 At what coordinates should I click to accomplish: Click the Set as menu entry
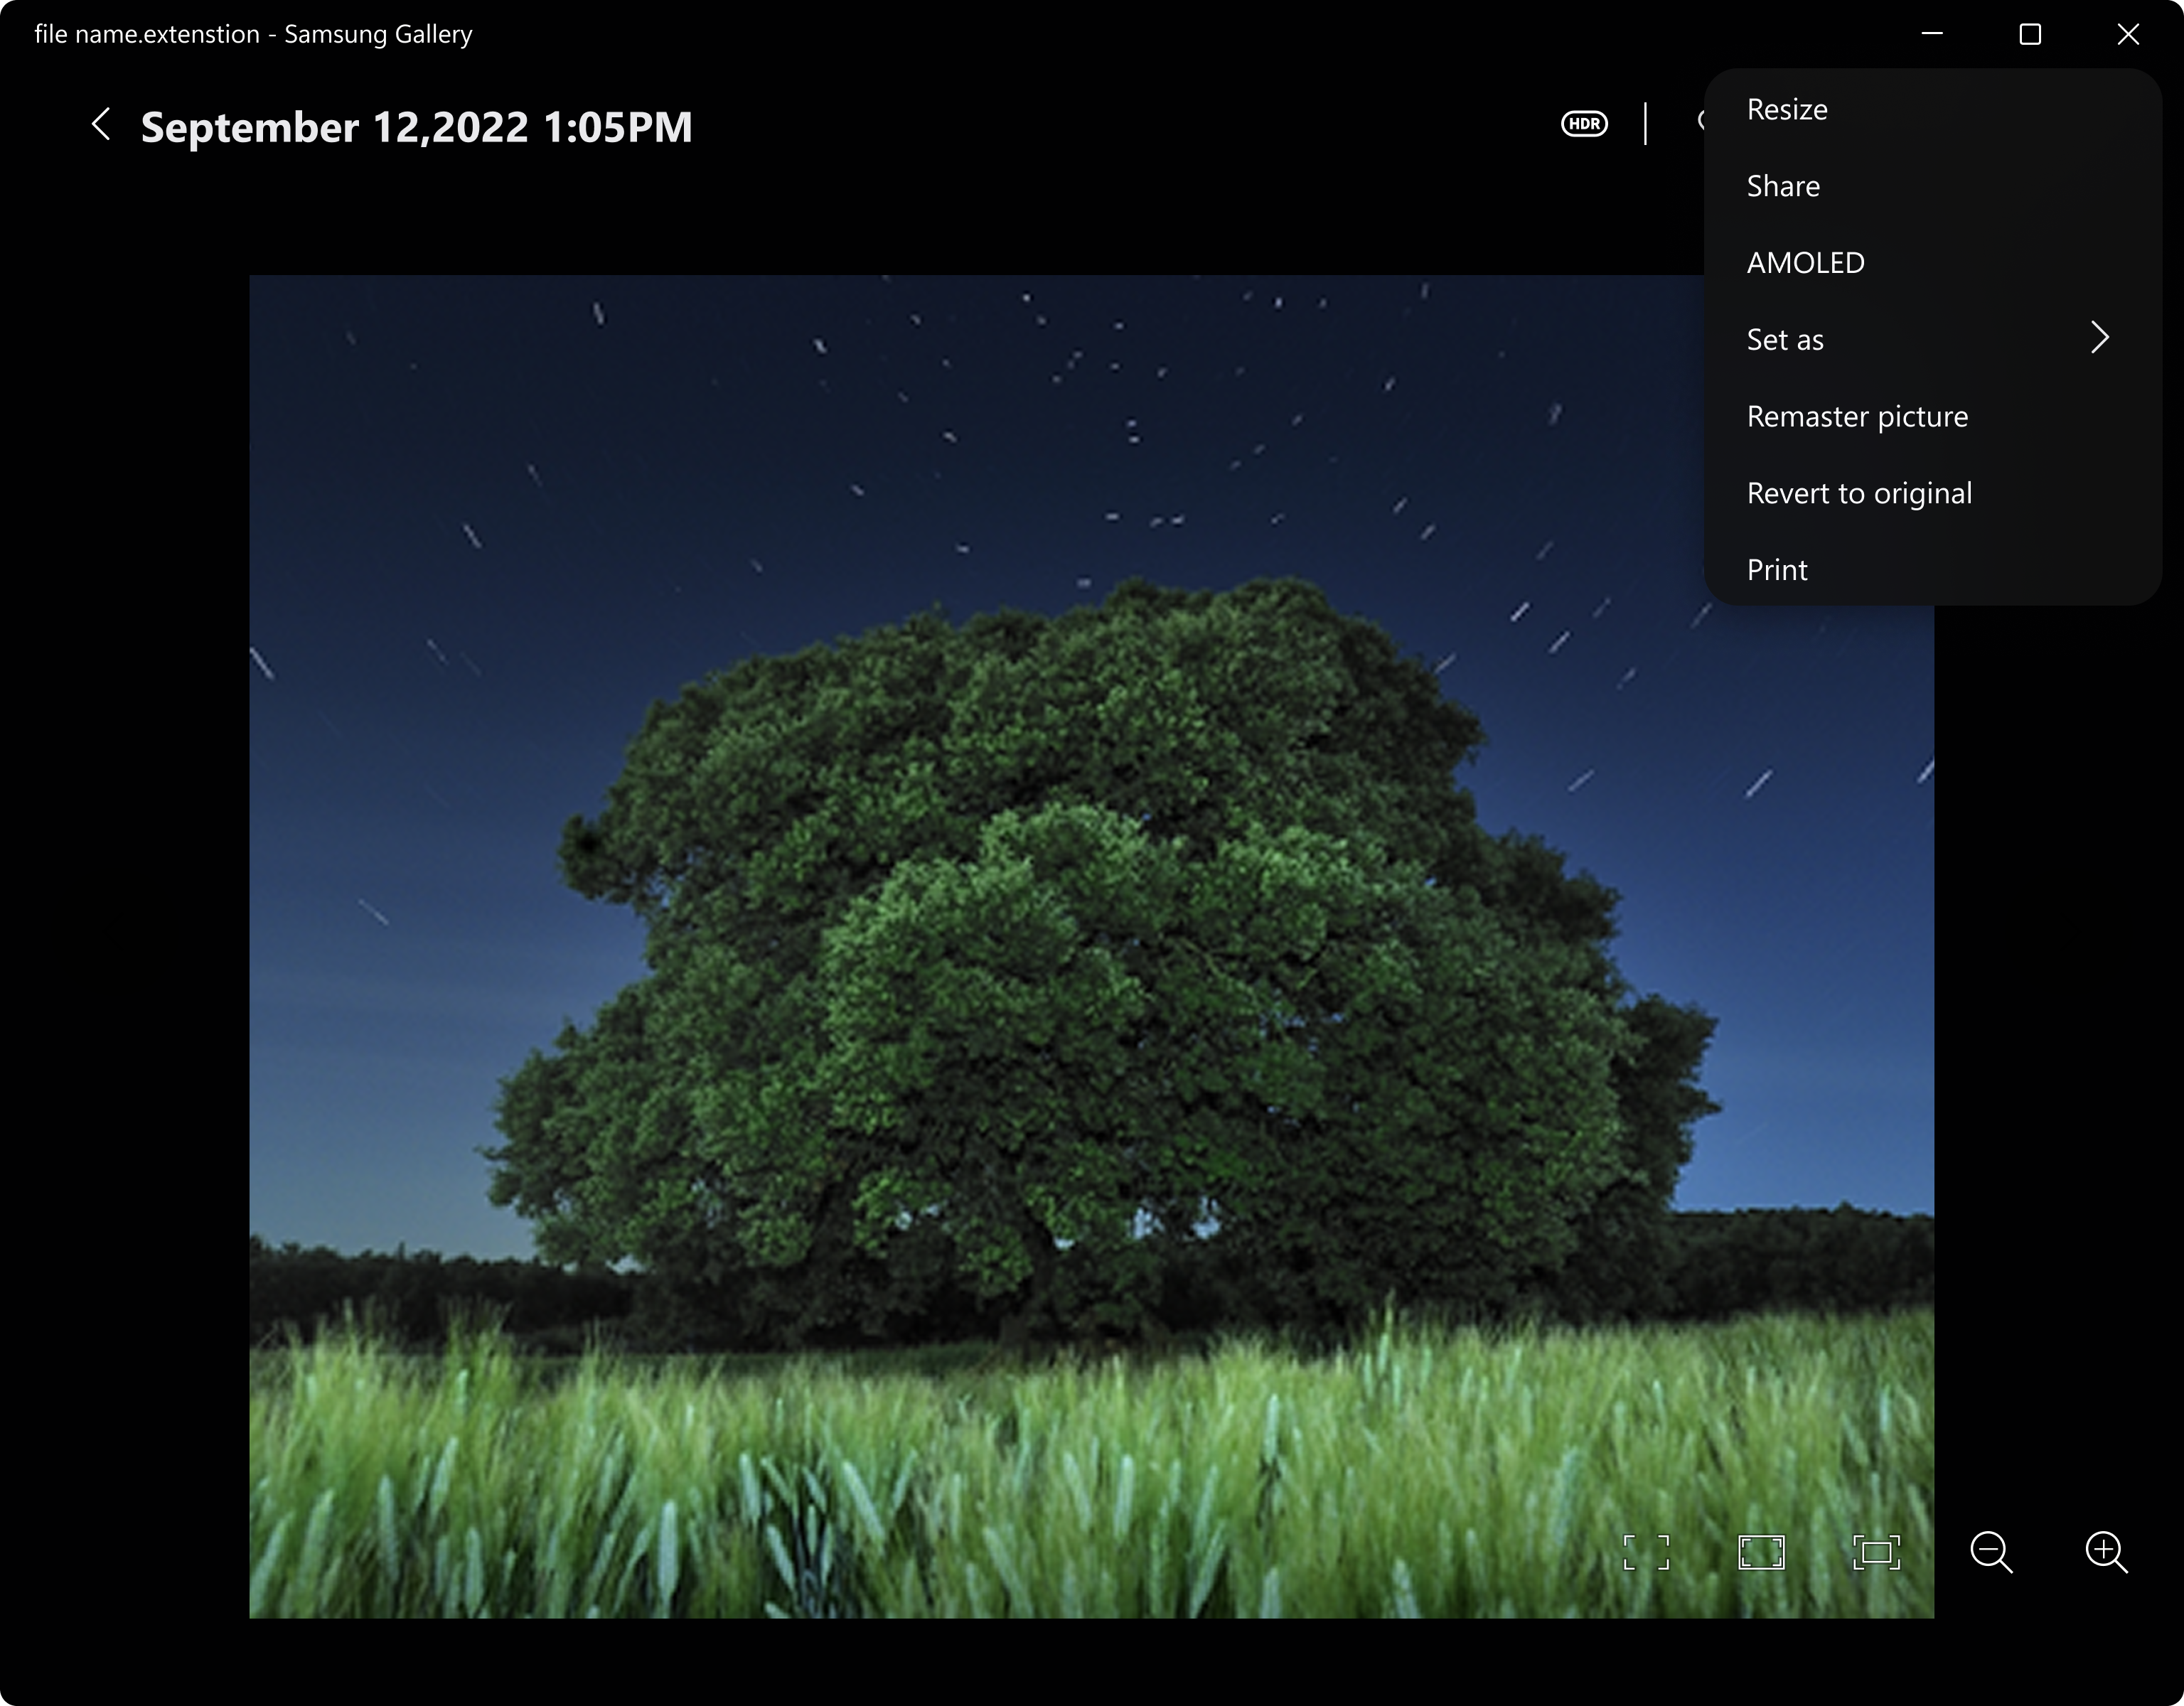pos(1784,338)
